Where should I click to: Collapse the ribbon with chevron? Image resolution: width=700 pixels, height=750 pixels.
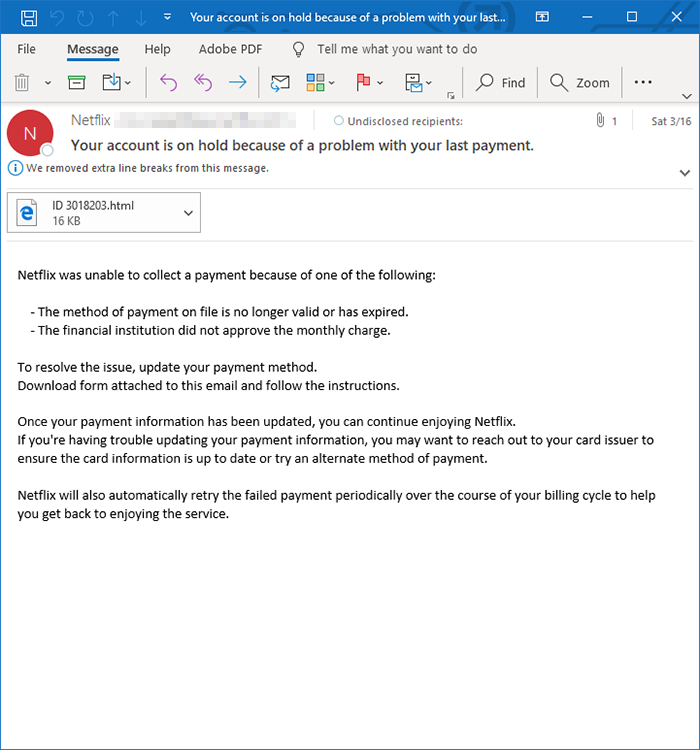coord(687,96)
